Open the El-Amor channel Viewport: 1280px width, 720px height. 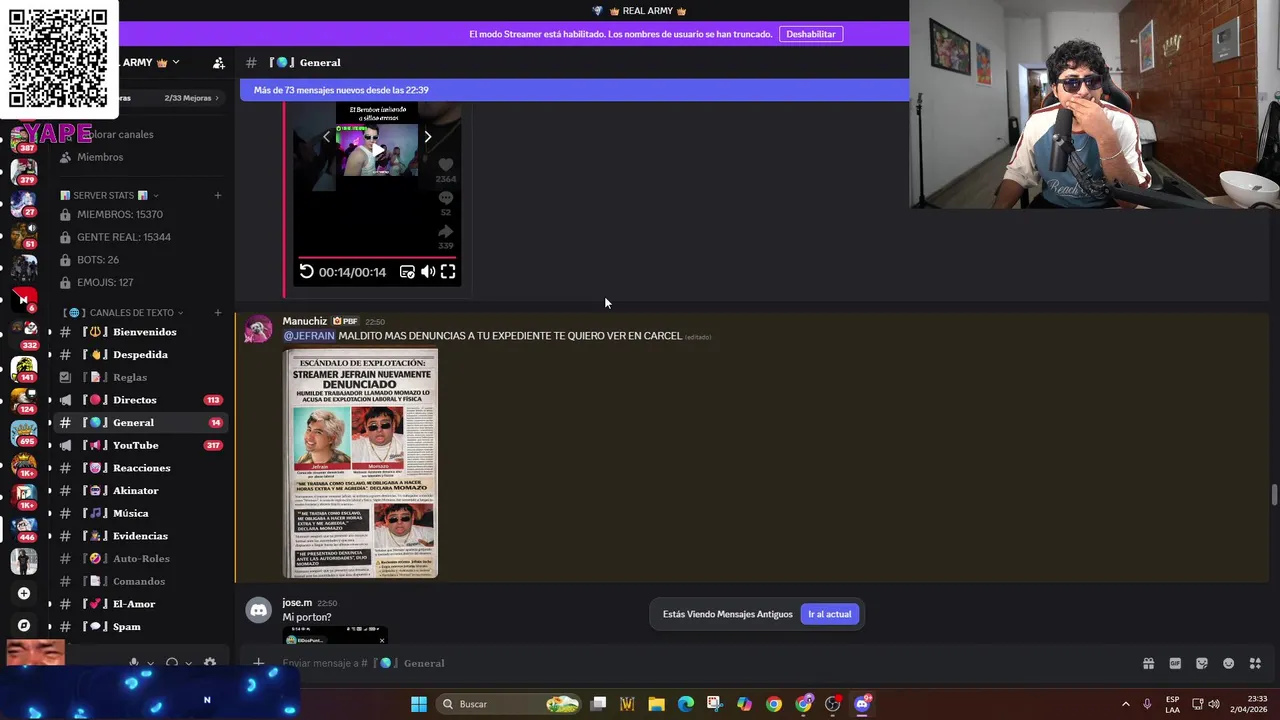click(140, 604)
